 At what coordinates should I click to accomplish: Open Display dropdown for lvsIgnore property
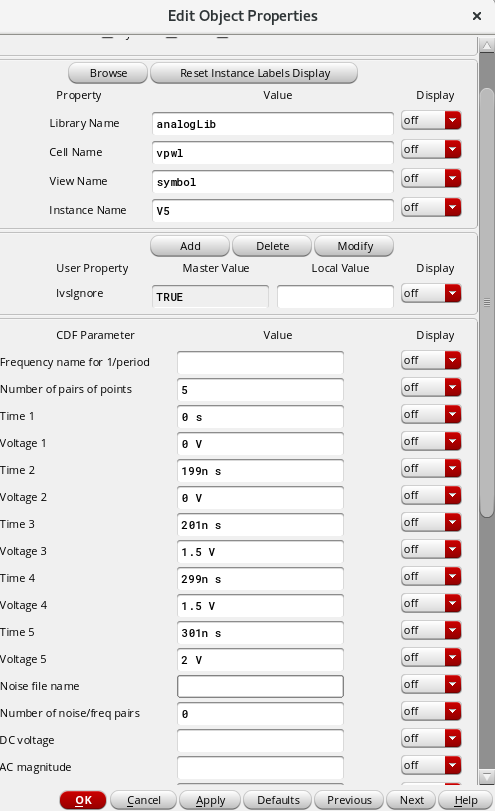point(431,293)
